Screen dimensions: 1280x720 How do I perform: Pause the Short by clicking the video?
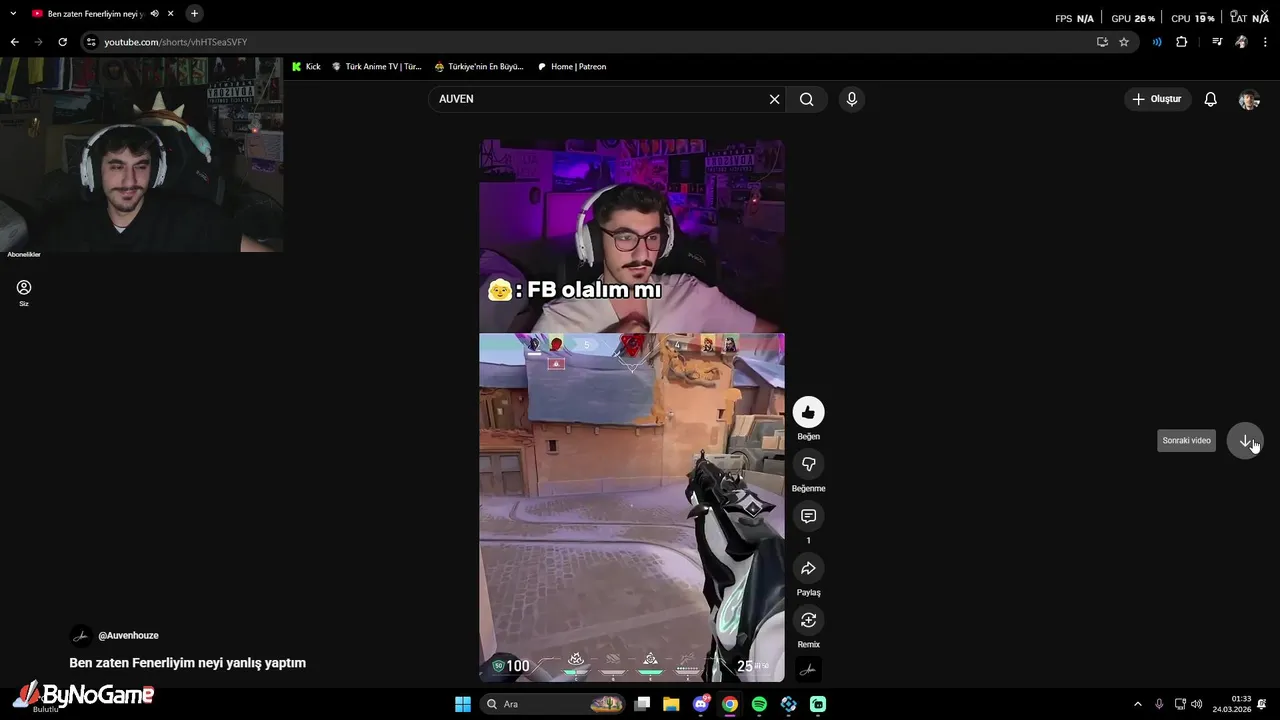pos(632,410)
